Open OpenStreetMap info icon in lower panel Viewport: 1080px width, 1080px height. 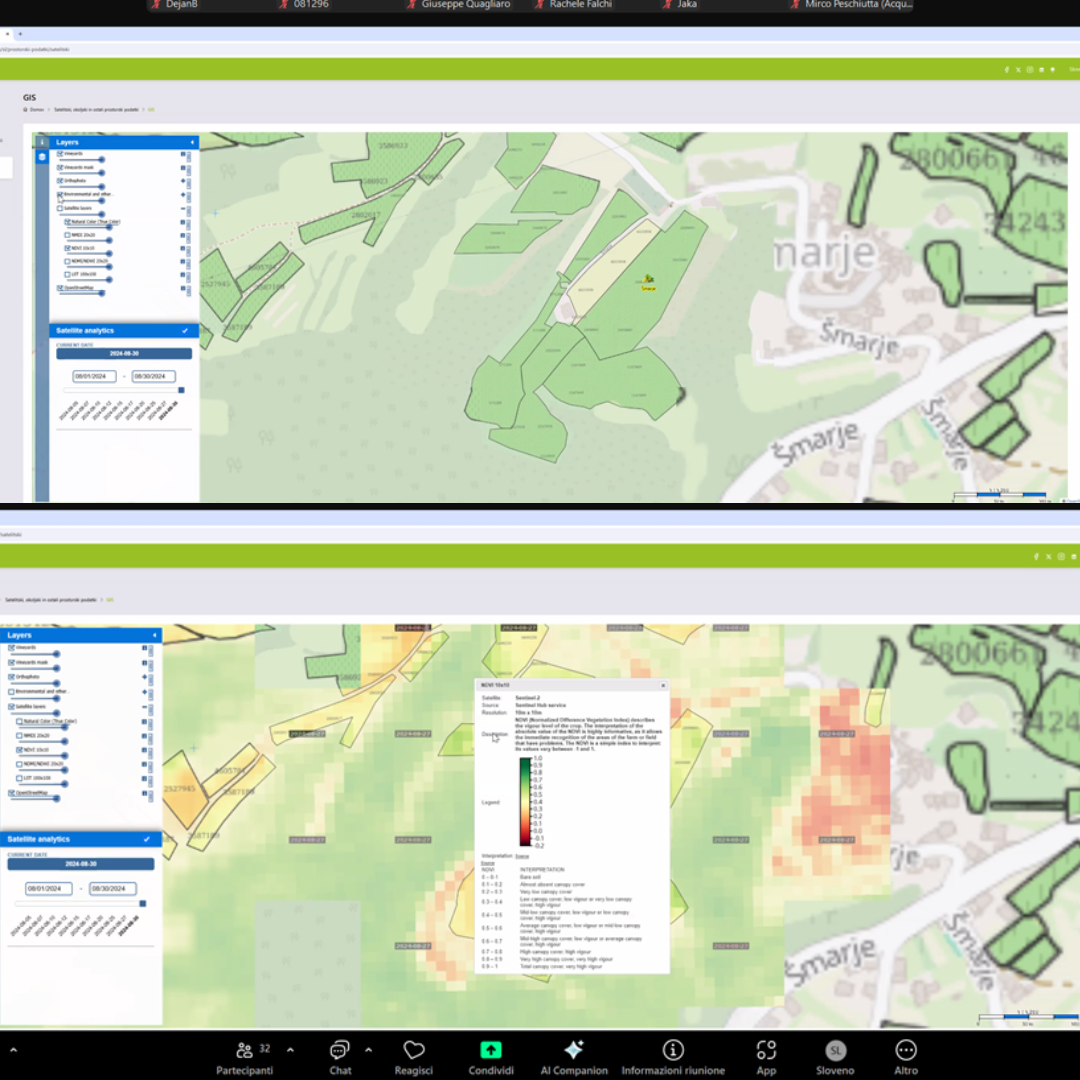[x=145, y=793]
